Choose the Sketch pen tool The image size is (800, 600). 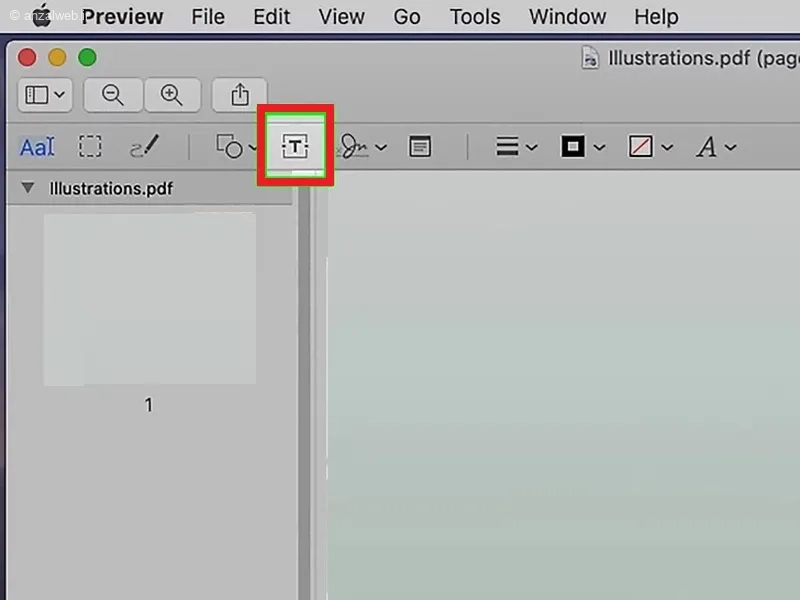pos(144,146)
